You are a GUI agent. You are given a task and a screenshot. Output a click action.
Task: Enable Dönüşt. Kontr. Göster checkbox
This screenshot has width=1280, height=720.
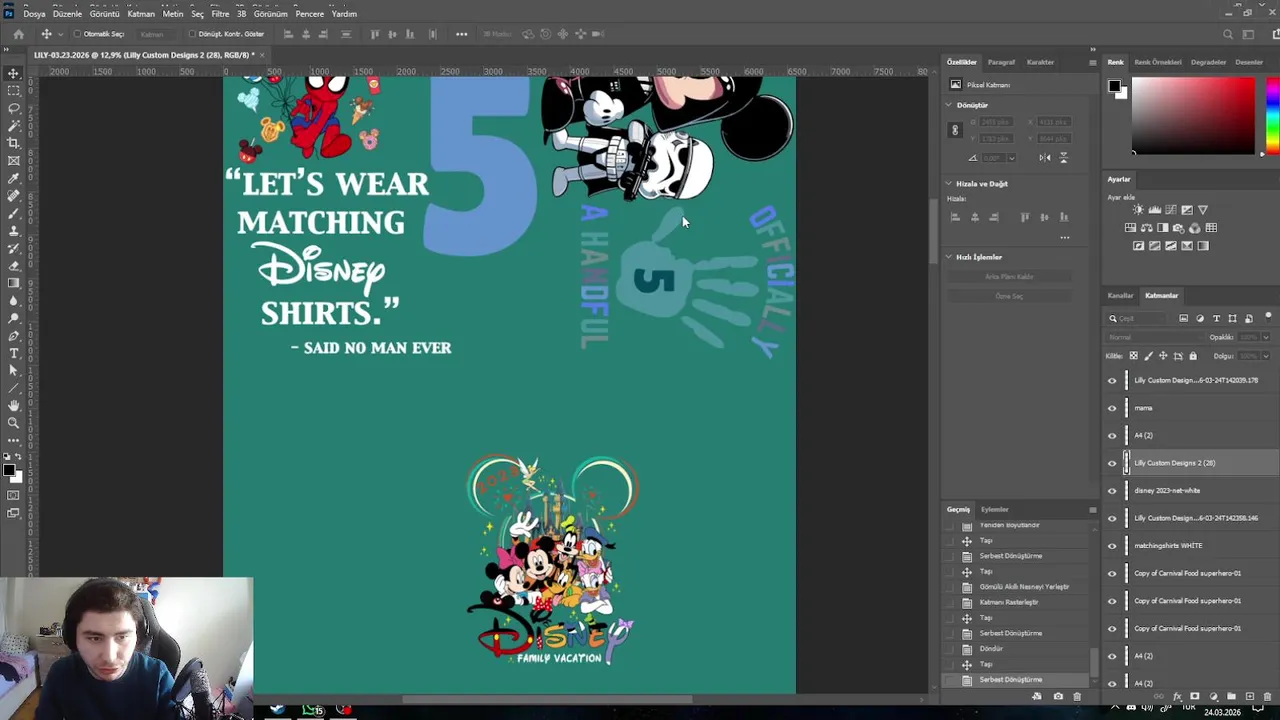[192, 34]
